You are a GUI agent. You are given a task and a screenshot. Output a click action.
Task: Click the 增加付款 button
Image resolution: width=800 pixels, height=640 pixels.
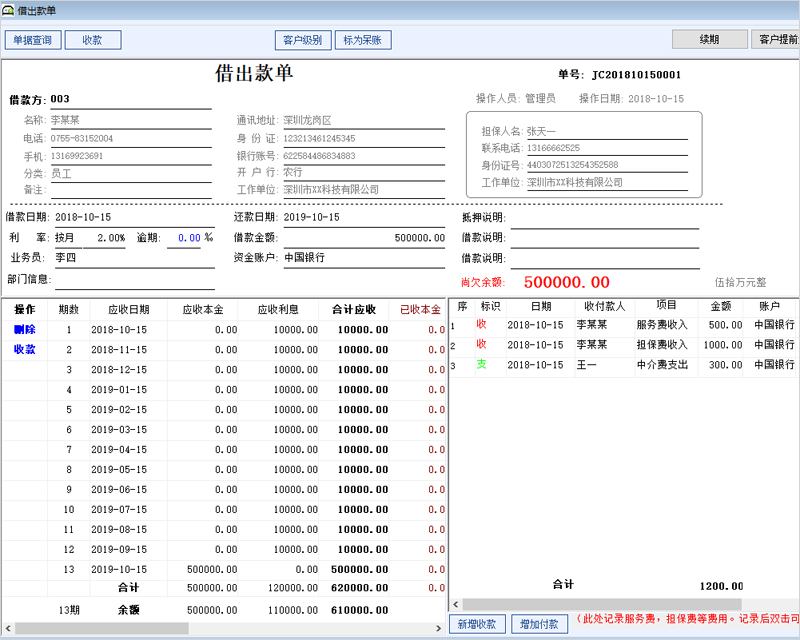(539, 624)
